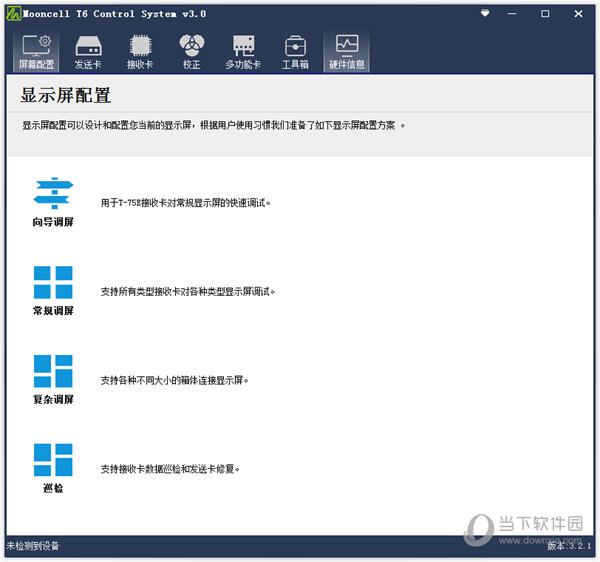Launch the 巡检 inspection tiles icon
The width and height of the screenshot is (600, 562).
pyautogui.click(x=53, y=460)
